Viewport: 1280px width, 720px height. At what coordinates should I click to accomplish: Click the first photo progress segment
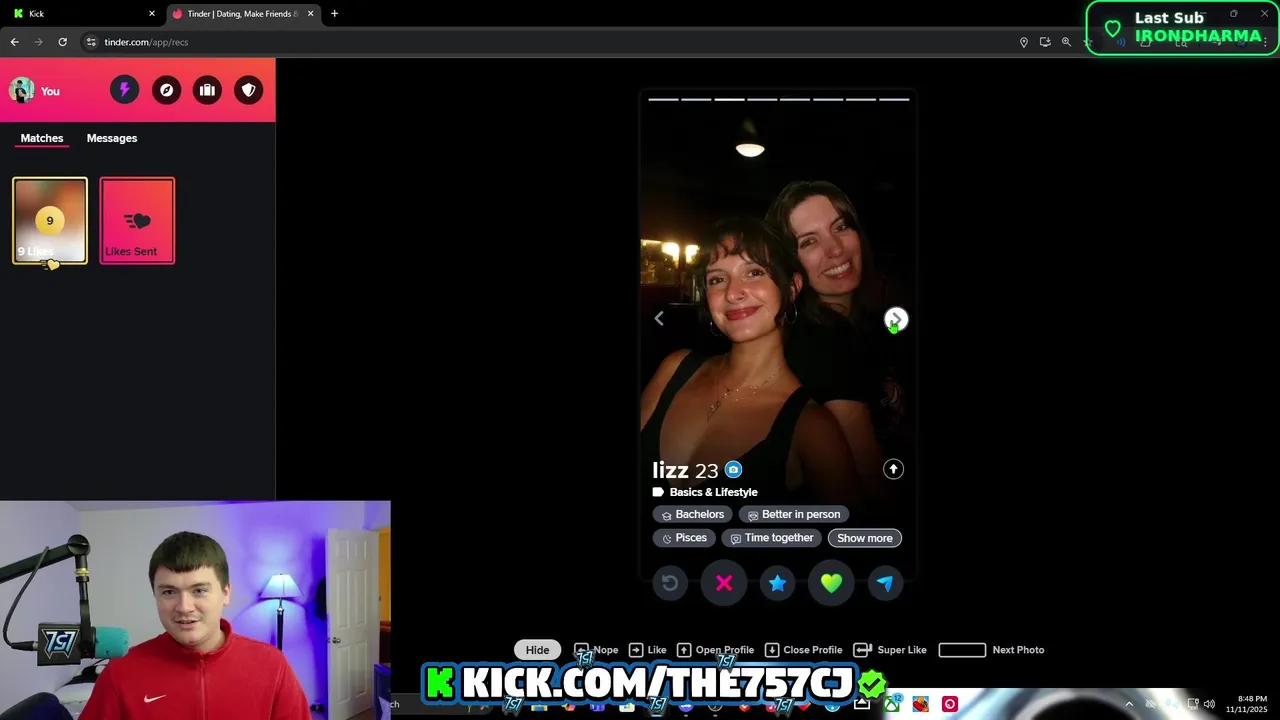663,99
